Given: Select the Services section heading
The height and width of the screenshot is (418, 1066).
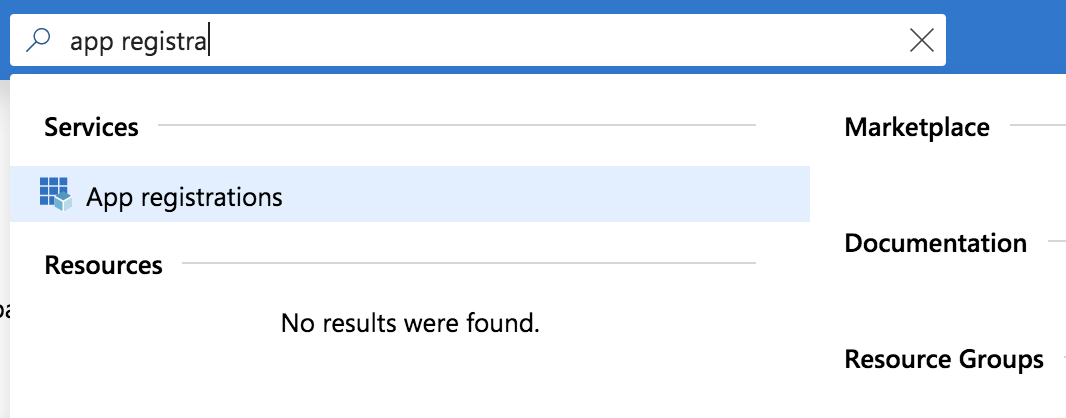Looking at the screenshot, I should (91, 127).
